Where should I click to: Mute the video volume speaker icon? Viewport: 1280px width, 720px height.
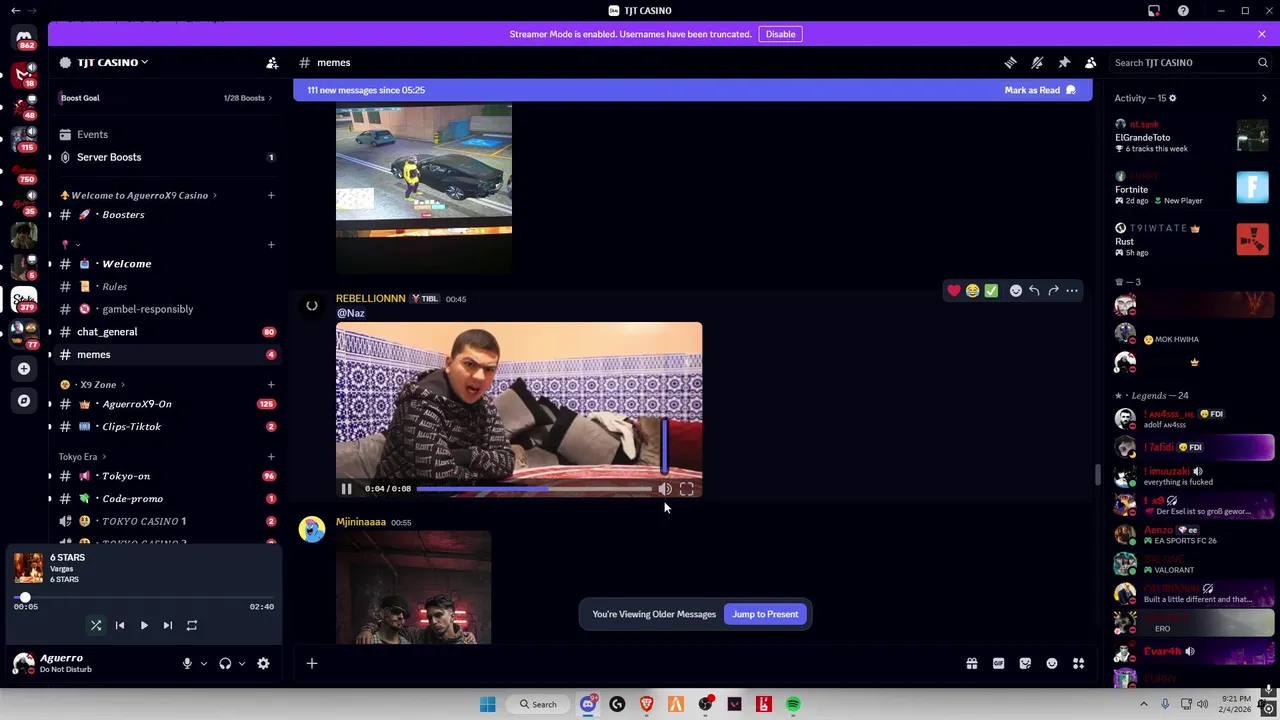(665, 489)
